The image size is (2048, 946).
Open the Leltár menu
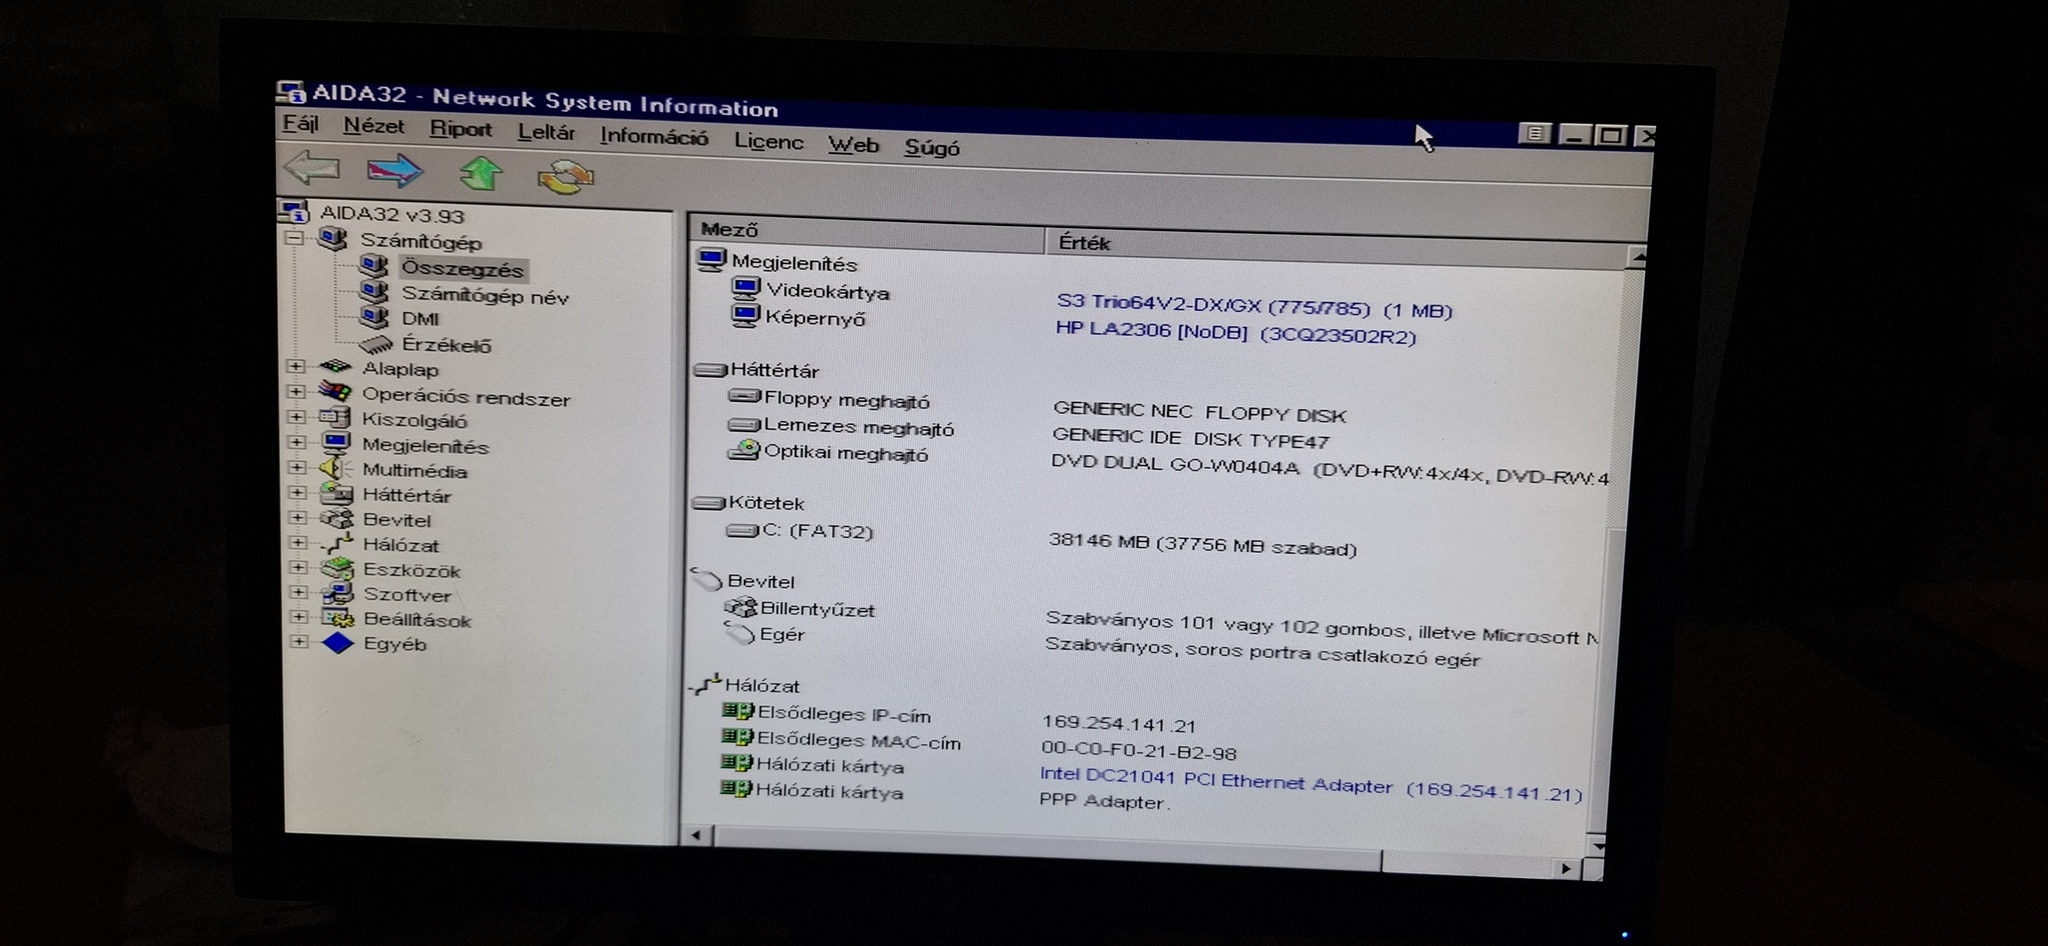point(546,132)
